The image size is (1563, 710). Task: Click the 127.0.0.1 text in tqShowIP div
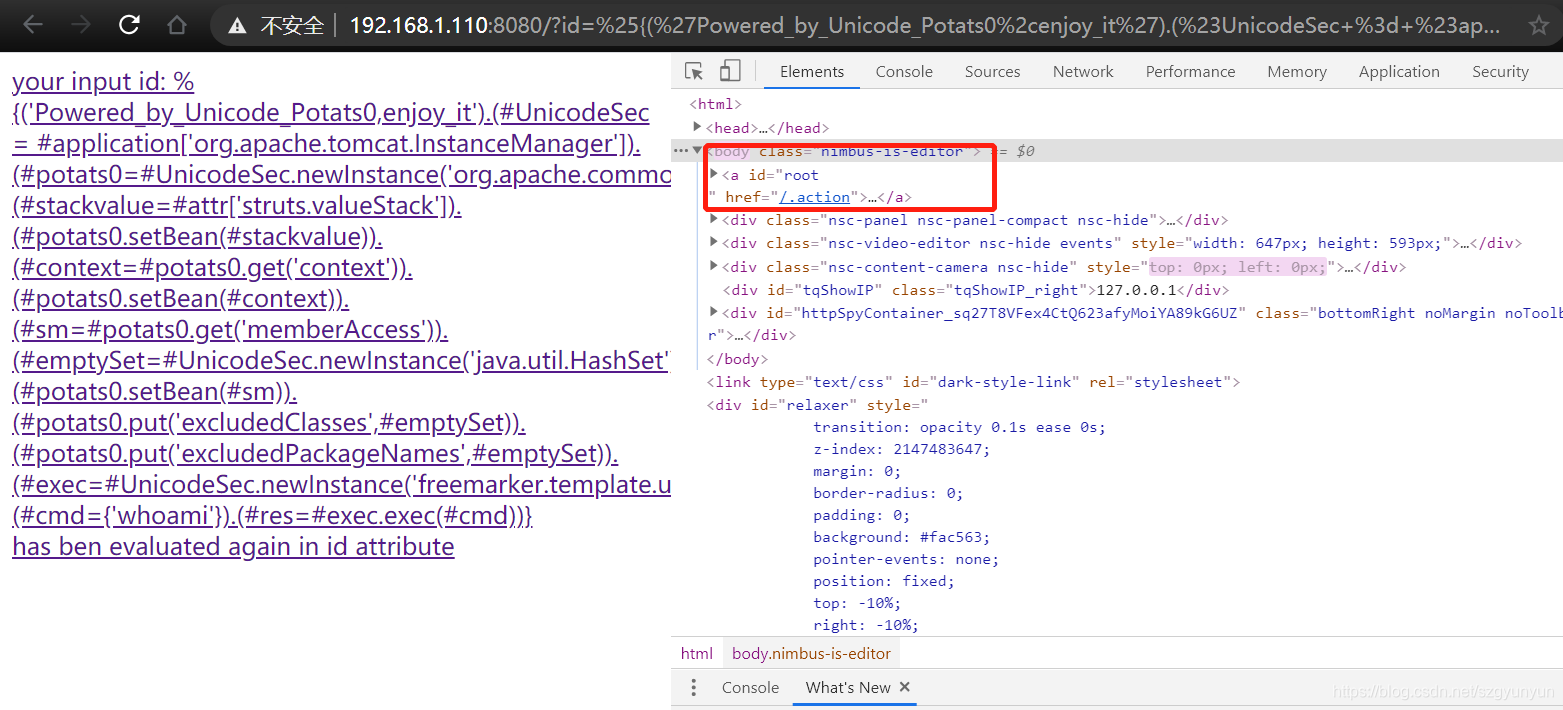click(1136, 290)
